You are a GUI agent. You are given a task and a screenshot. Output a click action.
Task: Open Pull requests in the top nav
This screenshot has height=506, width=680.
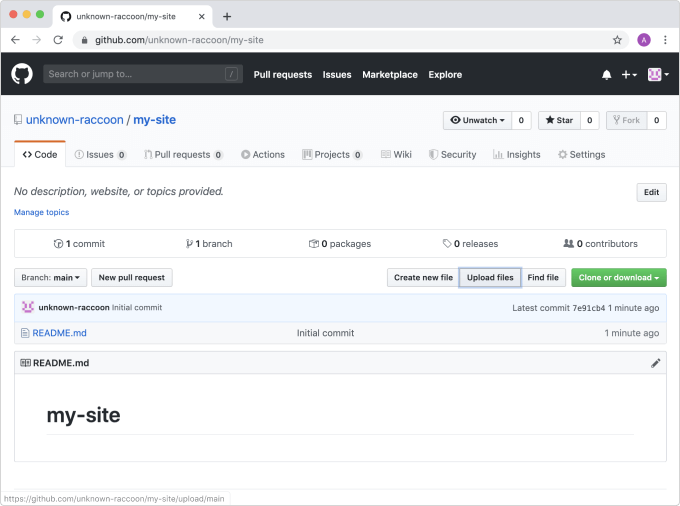[x=283, y=75]
